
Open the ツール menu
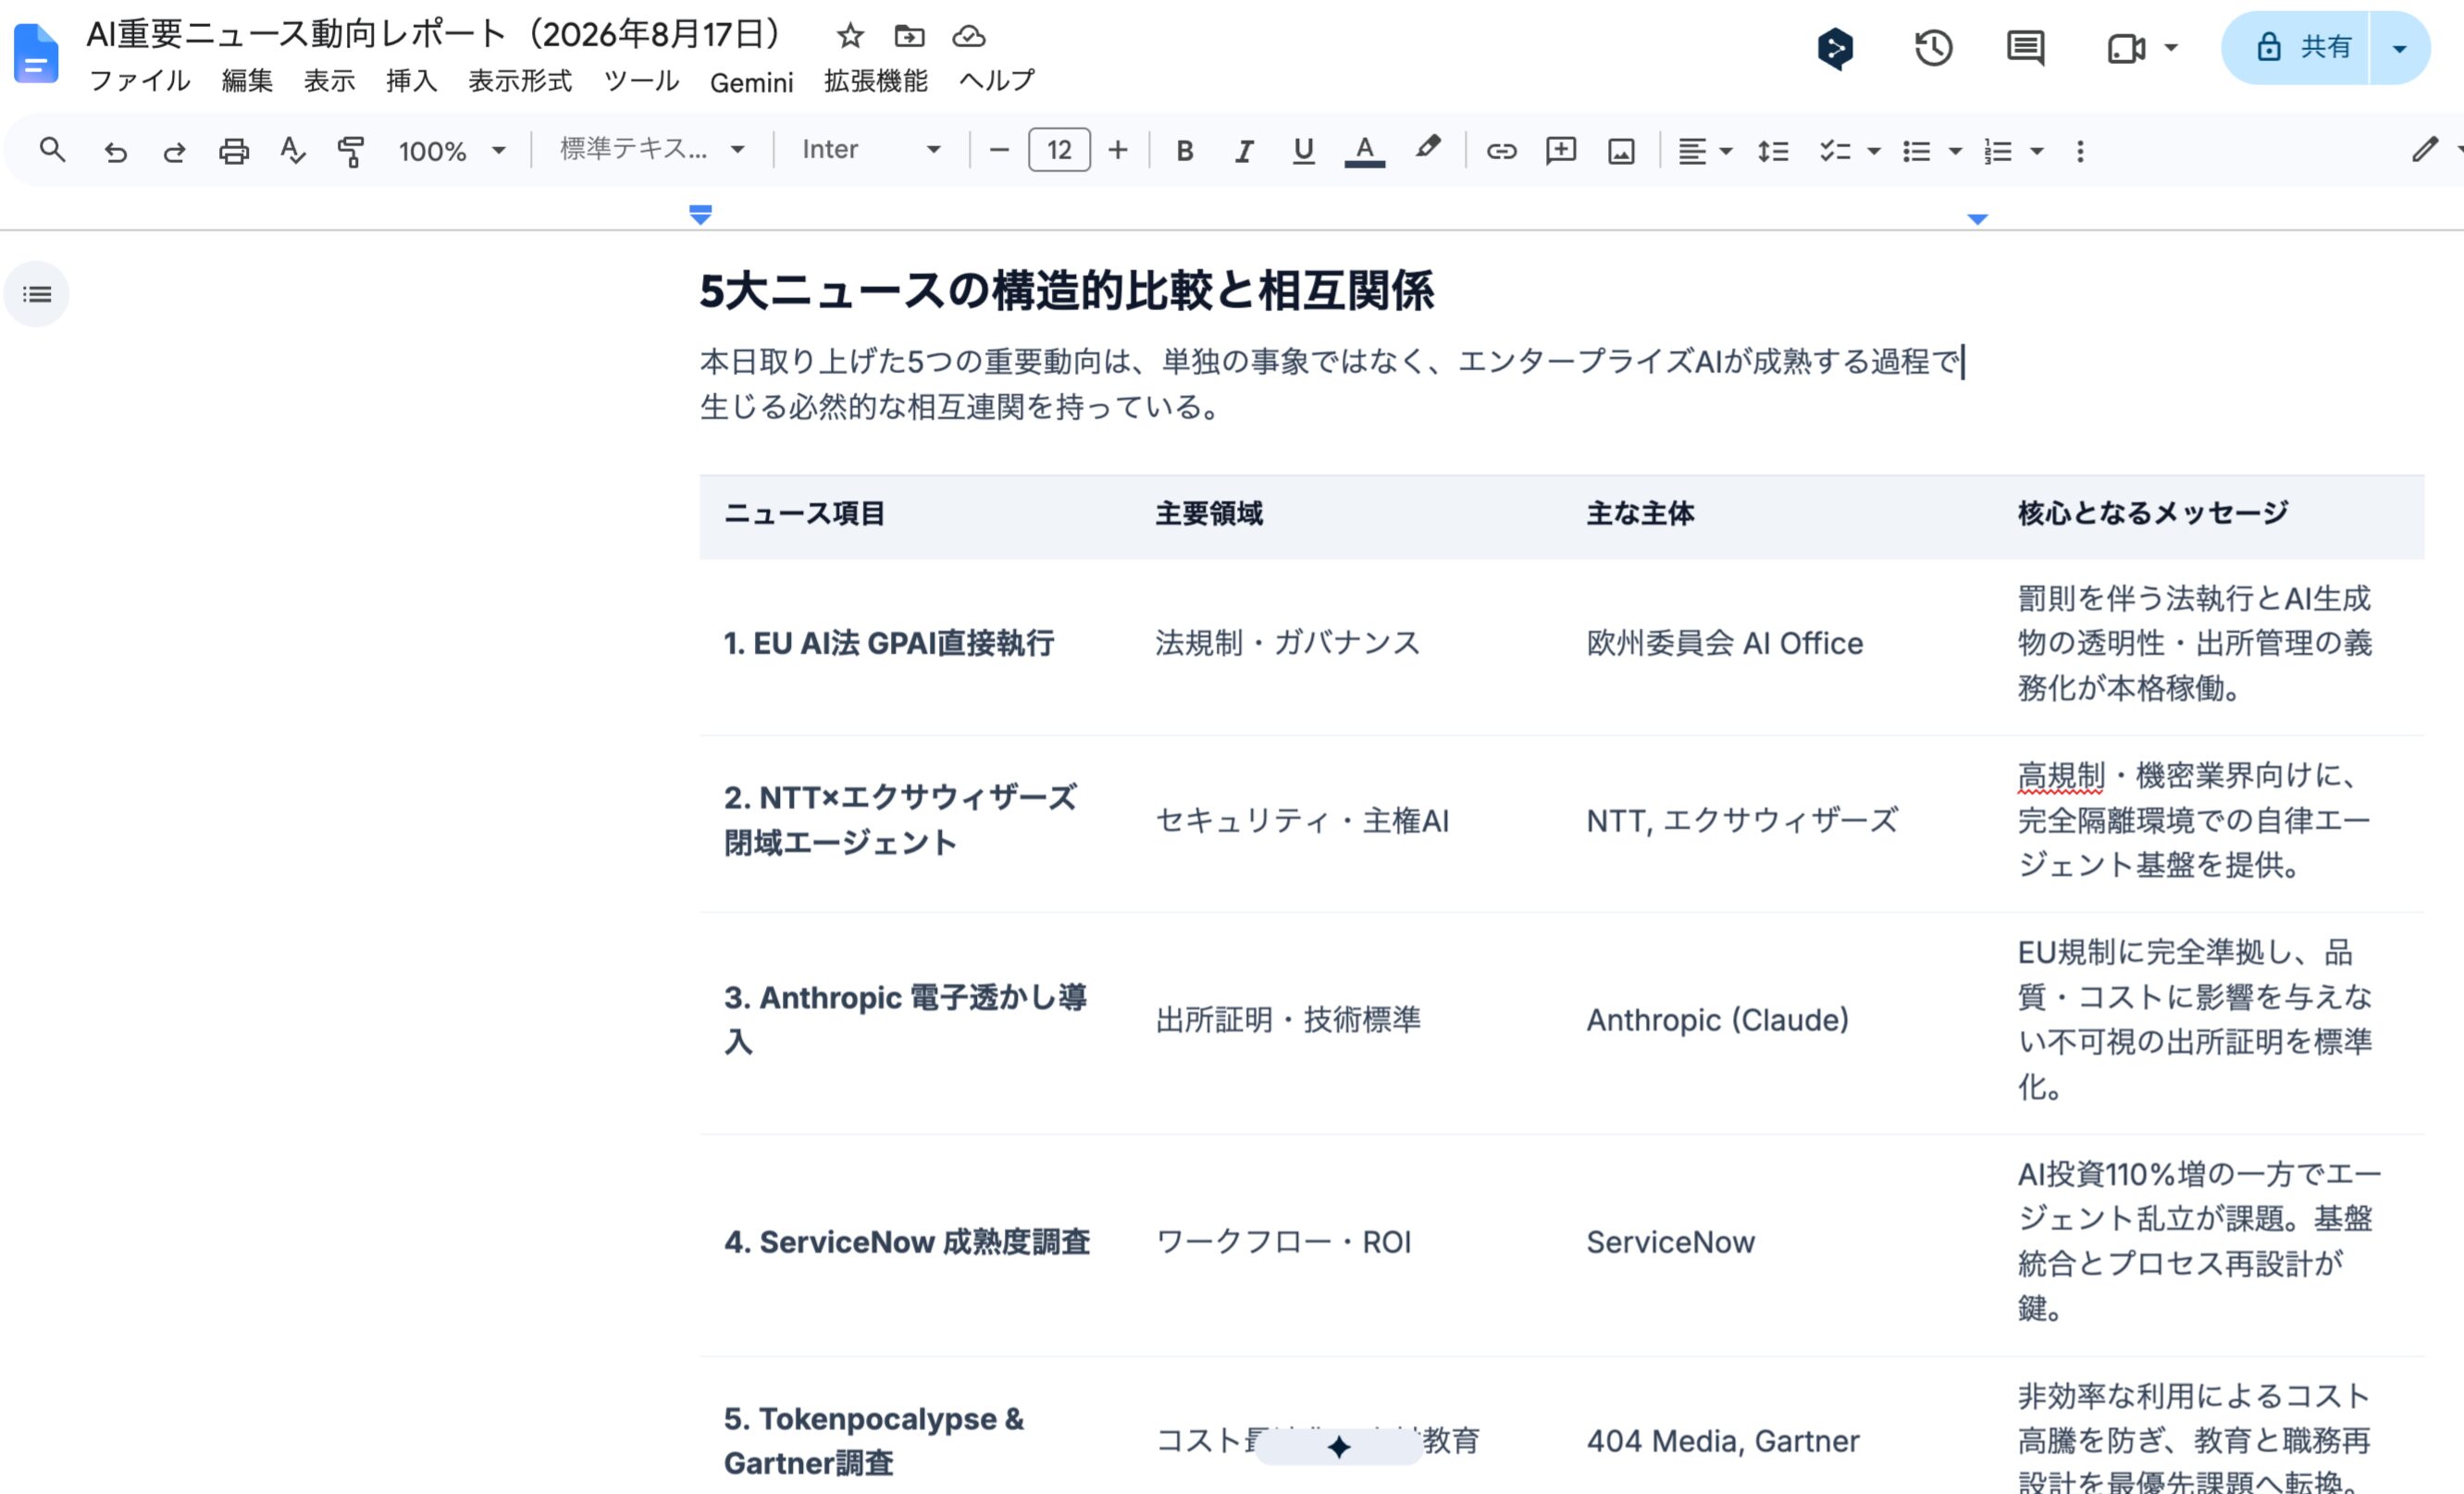(x=641, y=81)
